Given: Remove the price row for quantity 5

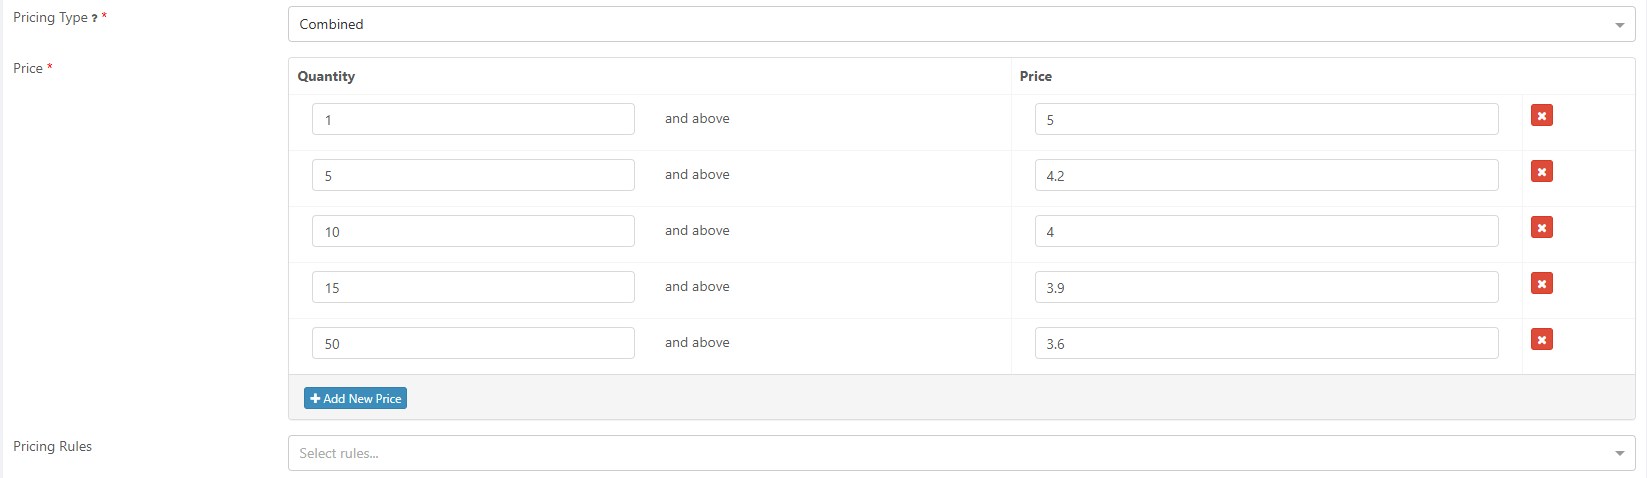Looking at the screenshot, I should [1541, 172].
